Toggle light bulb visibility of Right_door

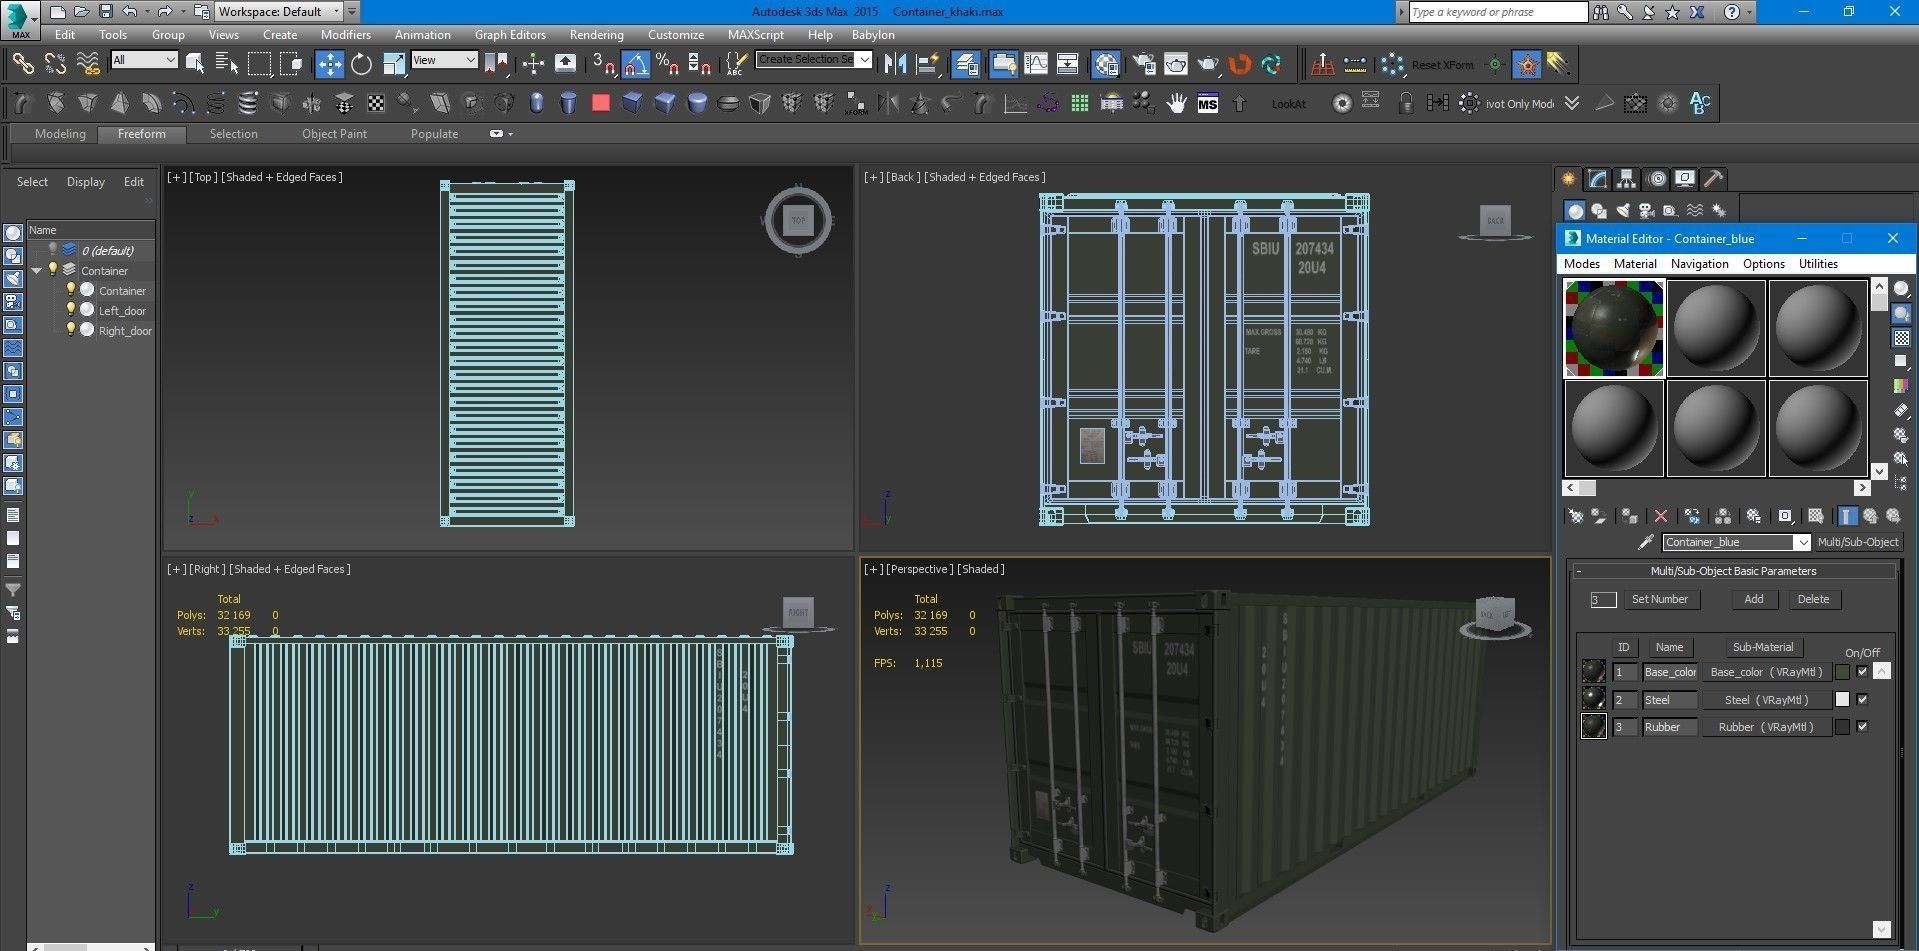point(71,329)
